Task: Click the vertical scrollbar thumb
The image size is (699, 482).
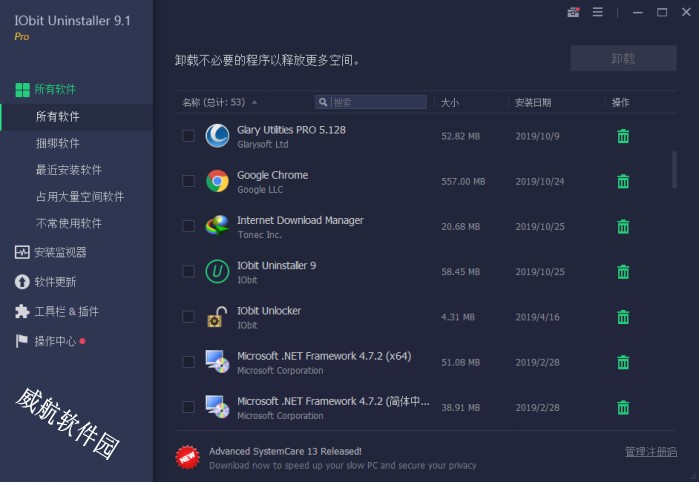Action: [674, 169]
